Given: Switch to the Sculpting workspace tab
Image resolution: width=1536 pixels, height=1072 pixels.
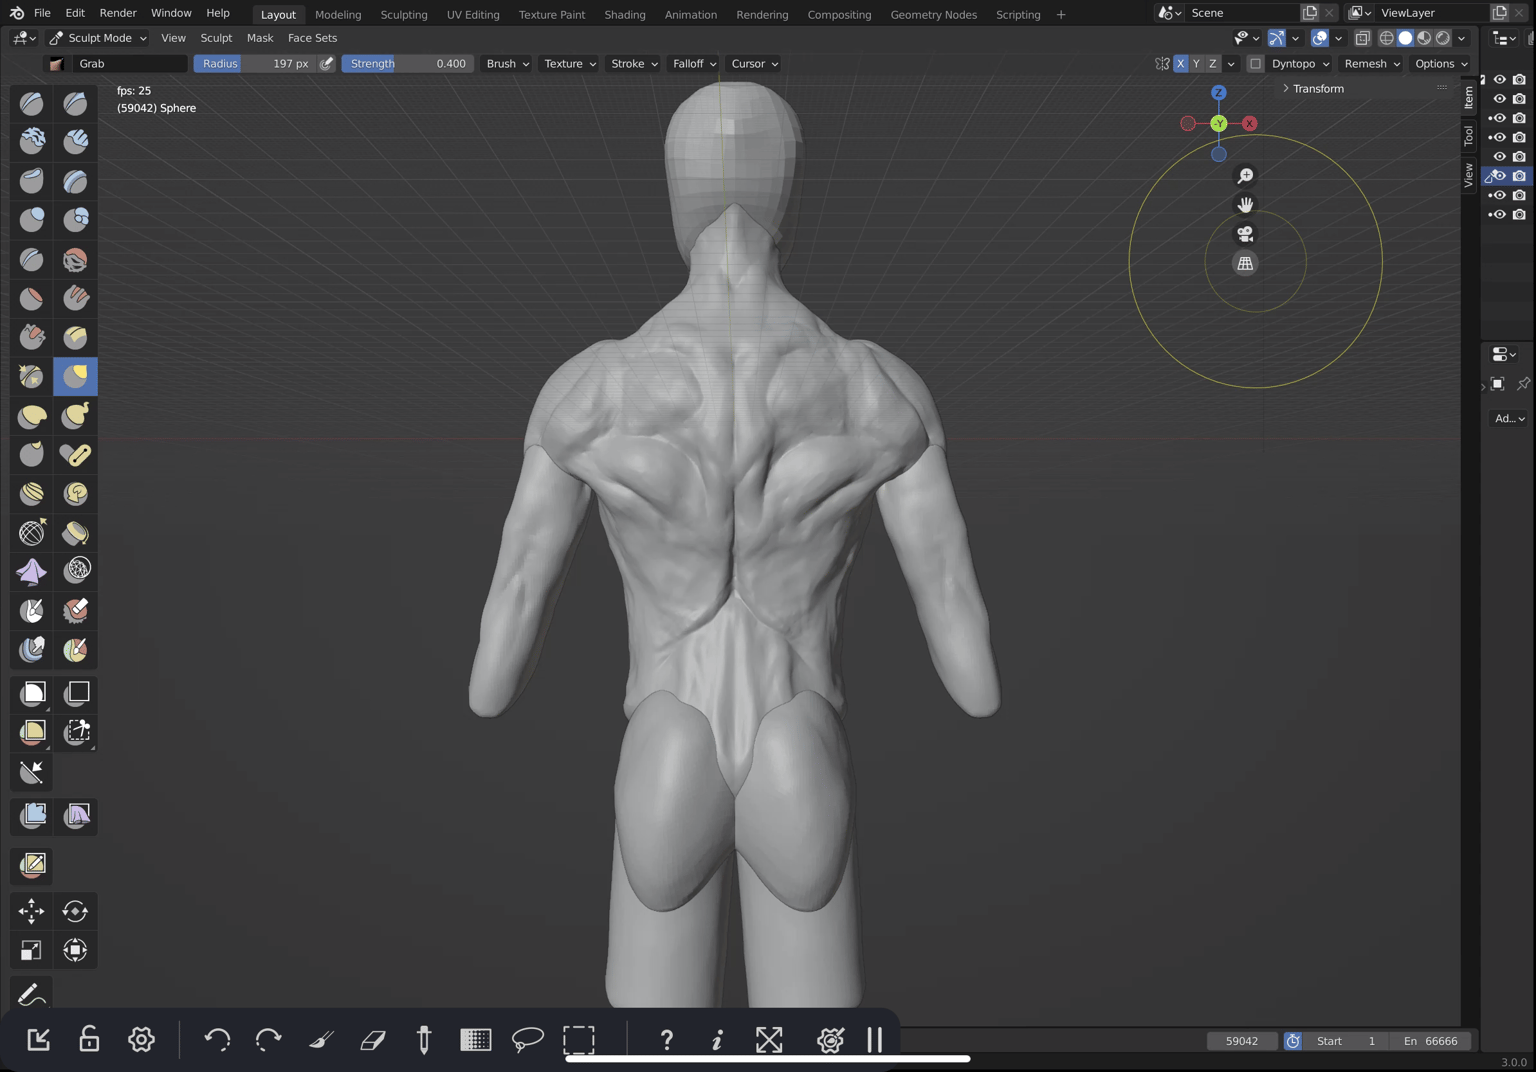Looking at the screenshot, I should point(404,14).
